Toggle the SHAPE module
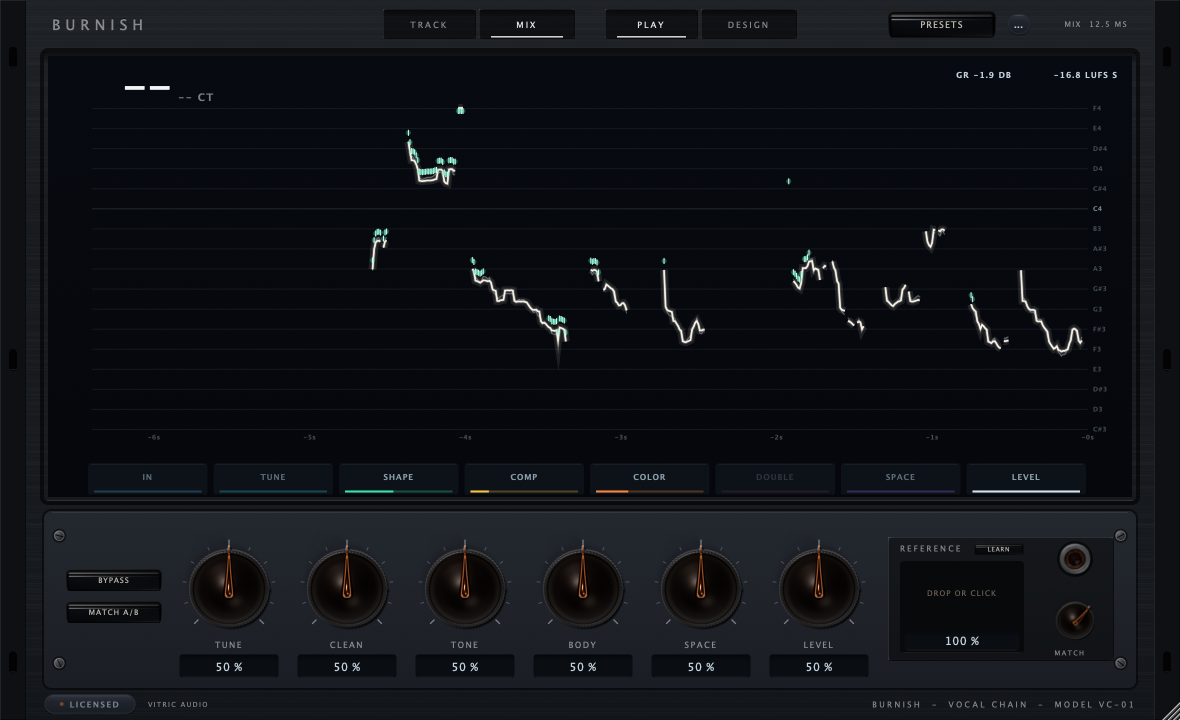 [398, 479]
